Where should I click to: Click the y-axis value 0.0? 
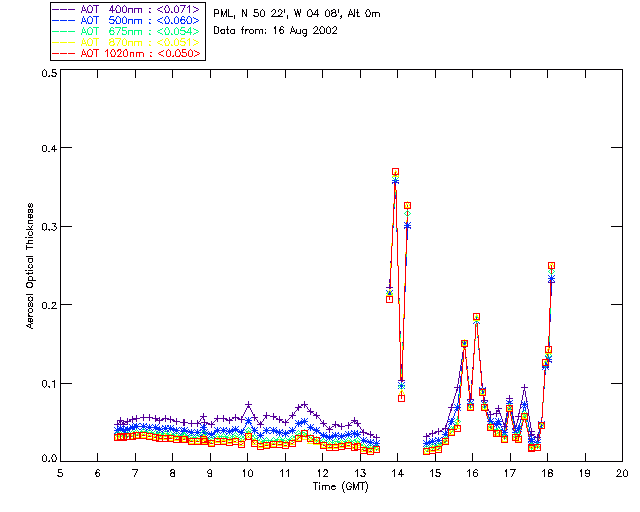(49, 459)
